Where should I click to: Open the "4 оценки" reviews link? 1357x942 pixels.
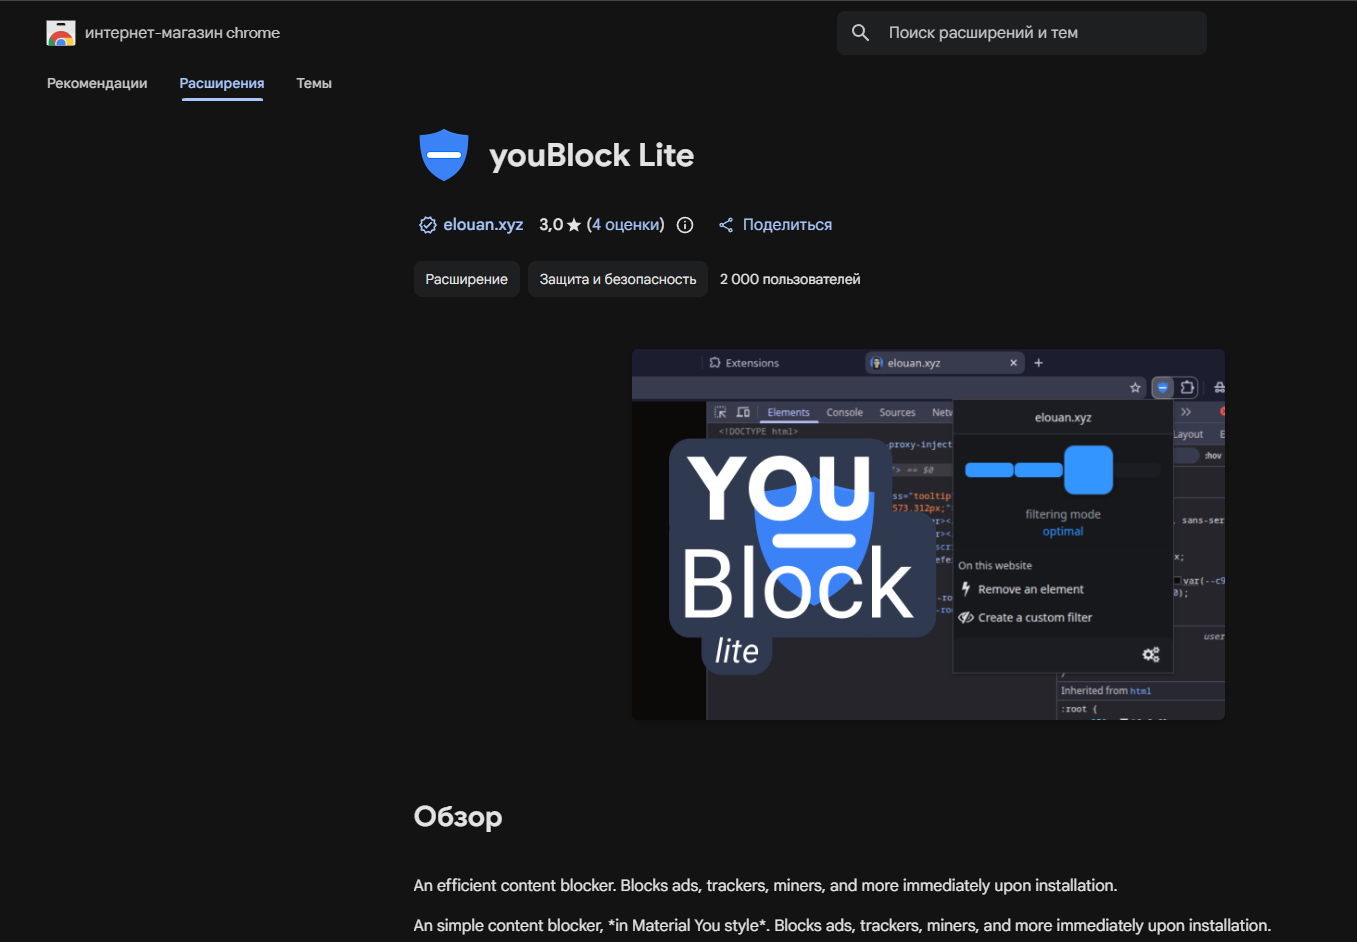(625, 225)
